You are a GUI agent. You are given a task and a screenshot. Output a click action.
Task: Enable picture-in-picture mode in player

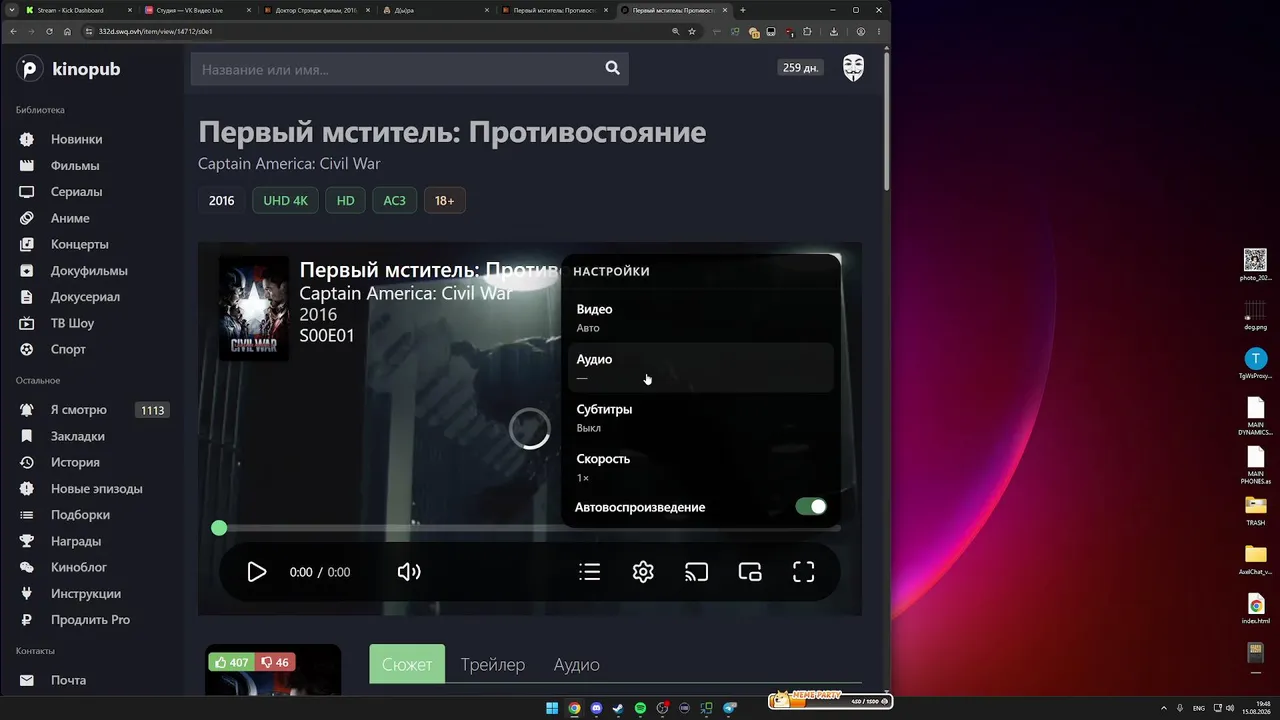pos(750,572)
